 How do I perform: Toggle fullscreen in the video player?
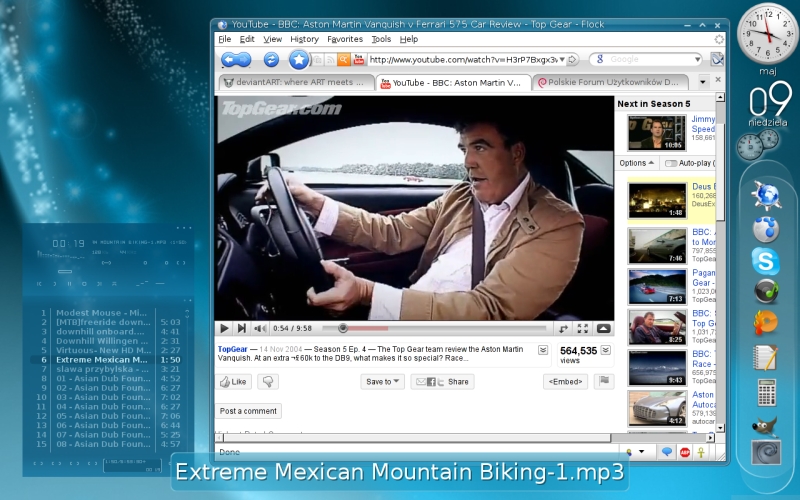coord(583,328)
